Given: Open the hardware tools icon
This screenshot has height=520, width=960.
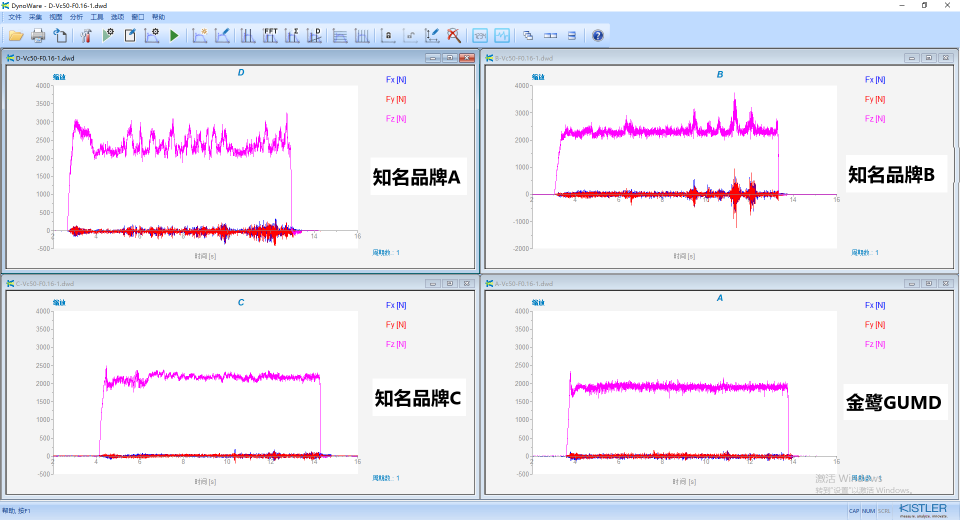Looking at the screenshot, I should coord(86,36).
